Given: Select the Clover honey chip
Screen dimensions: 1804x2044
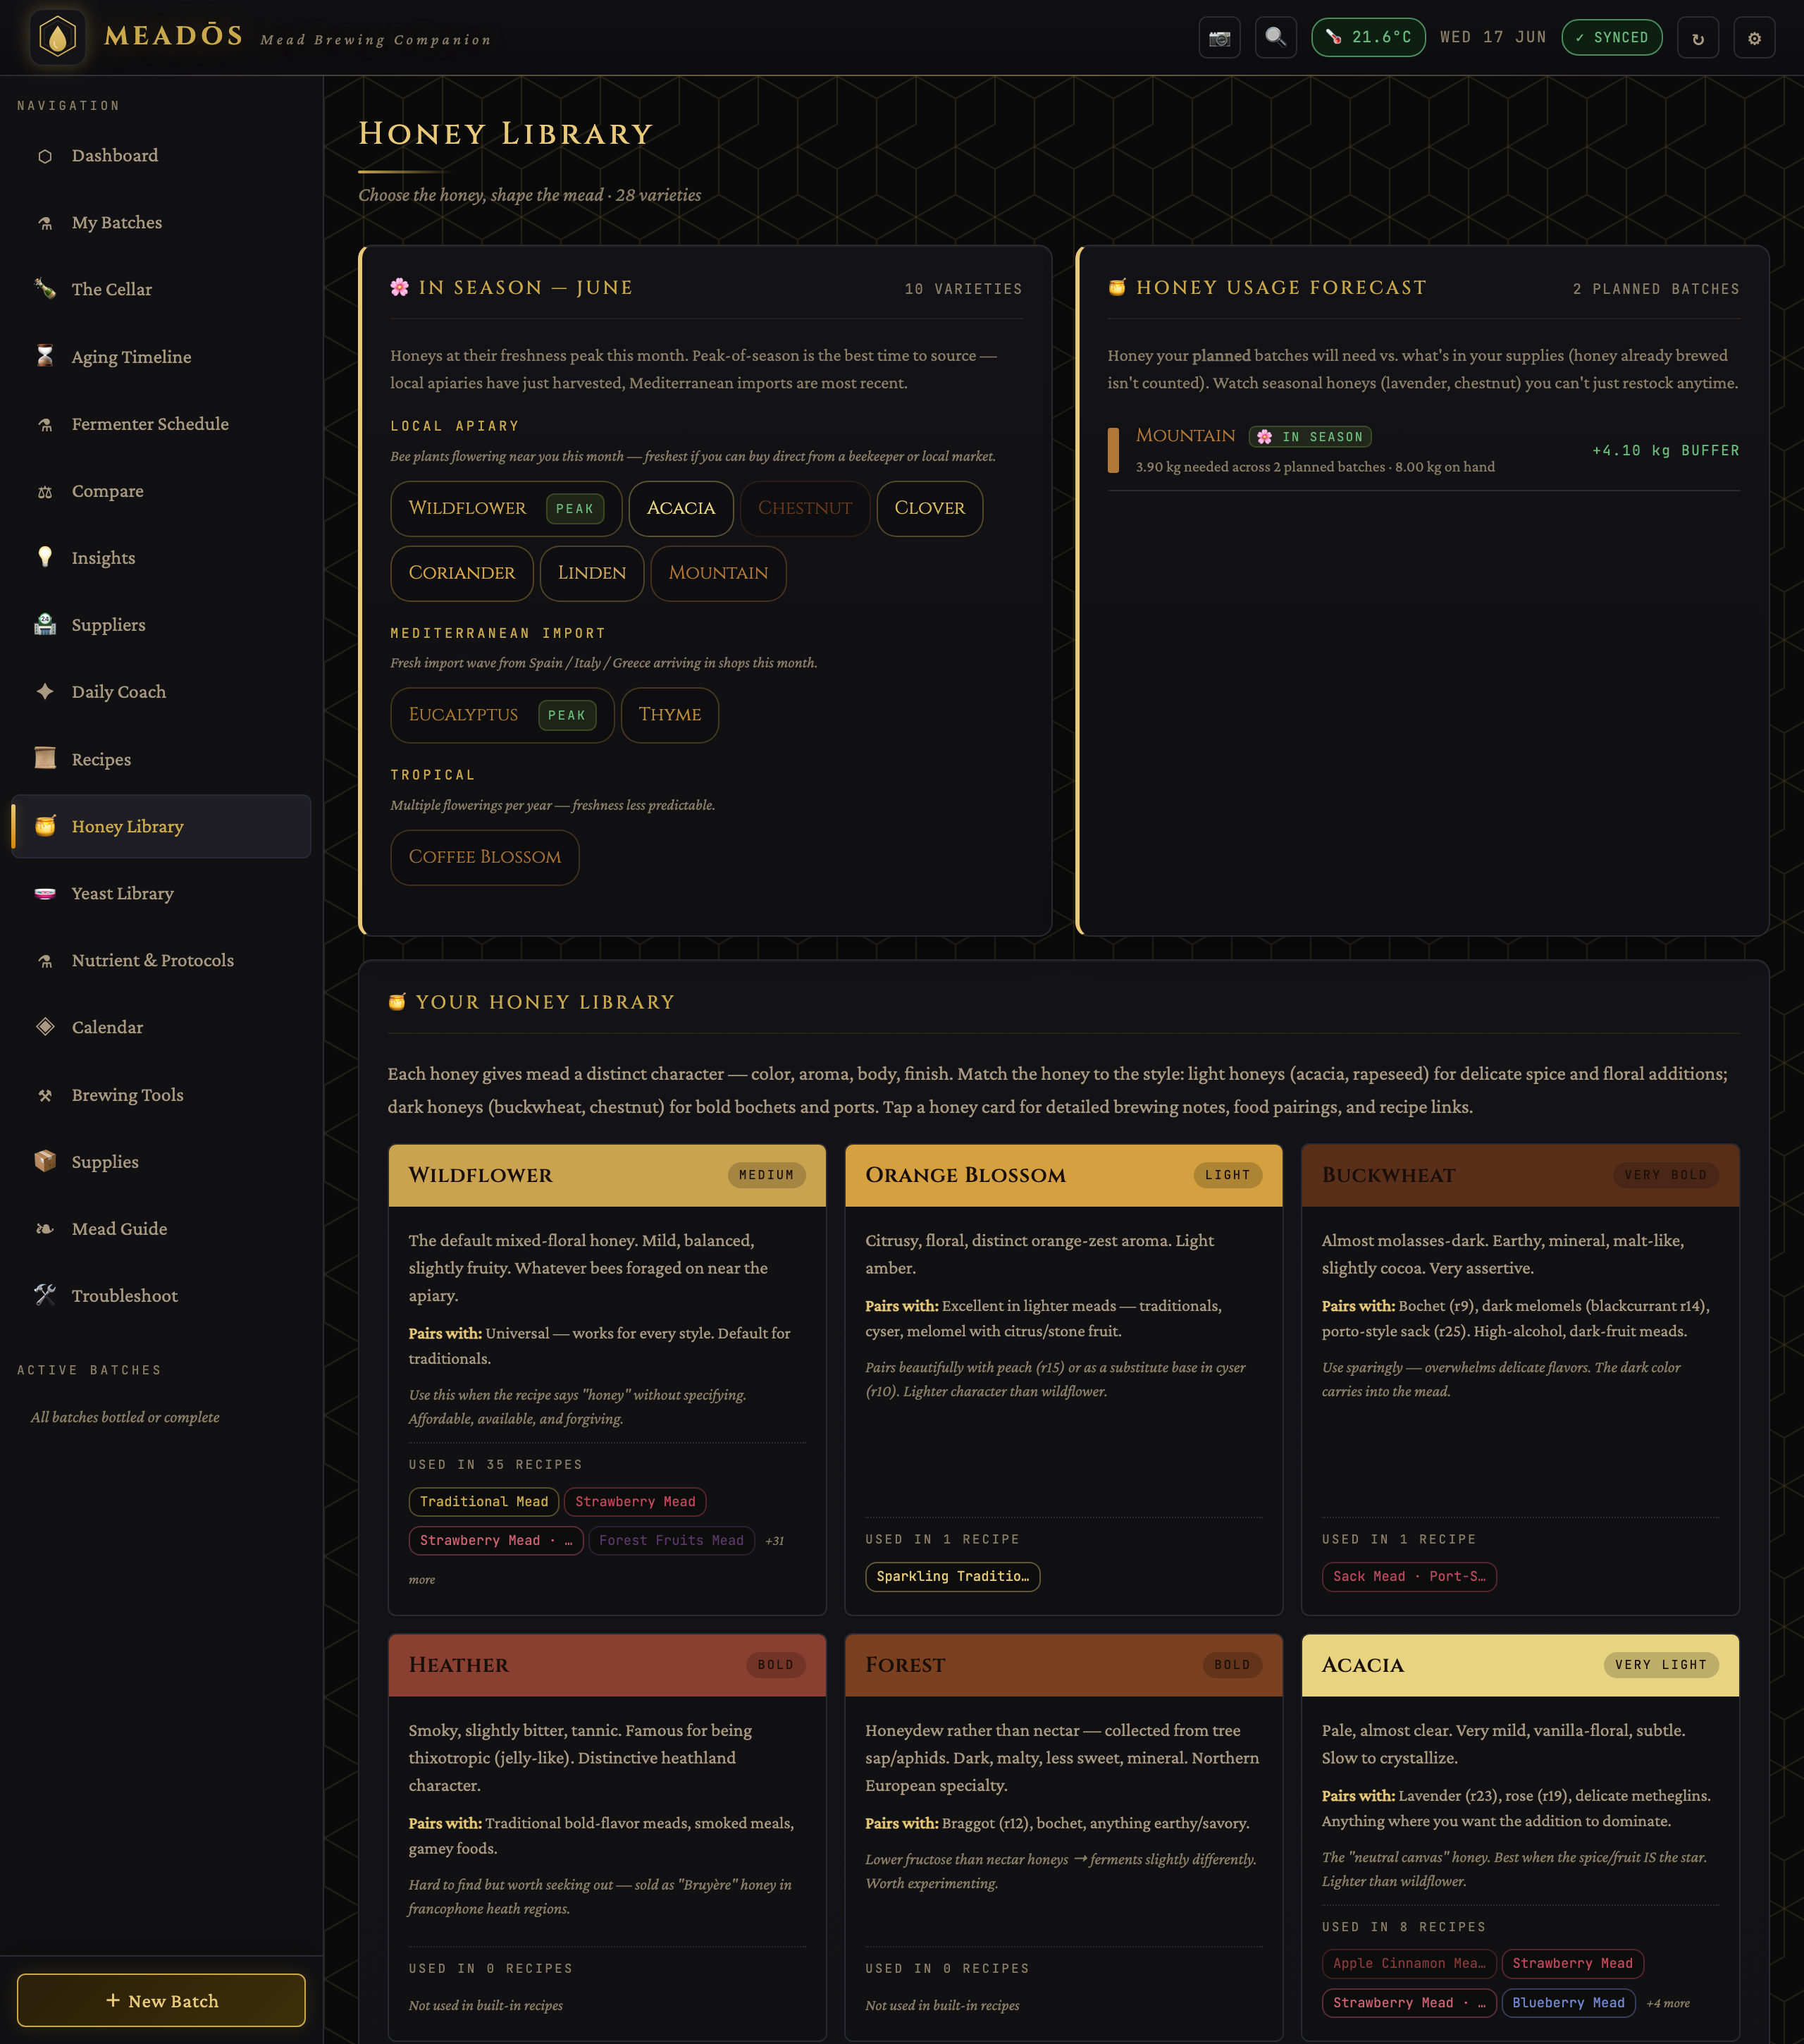Looking at the screenshot, I should click(929, 508).
